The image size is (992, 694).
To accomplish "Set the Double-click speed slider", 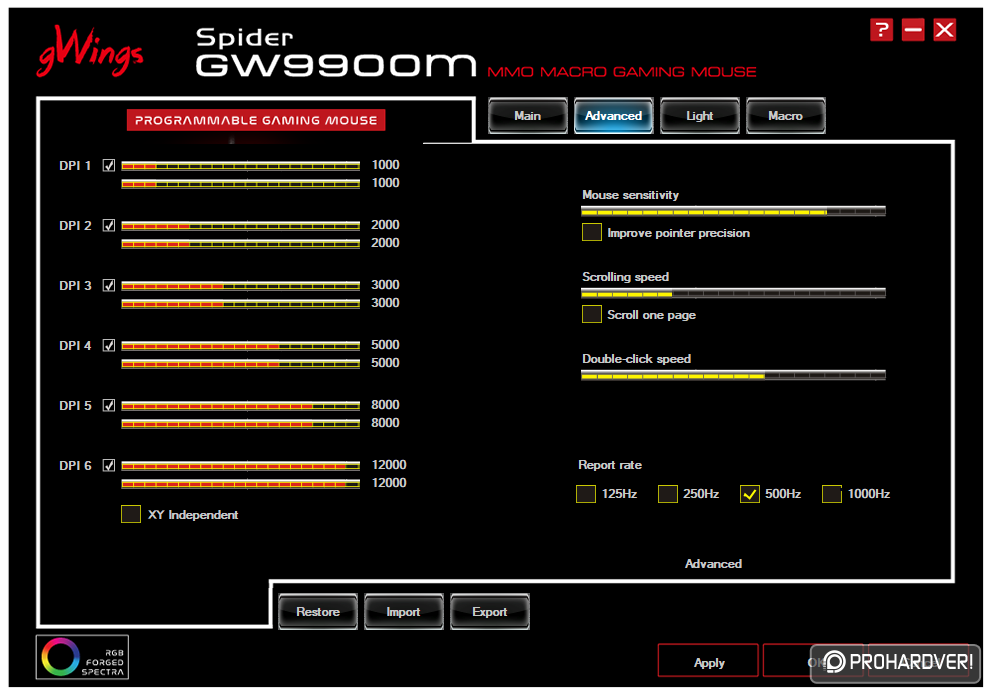I will point(733,375).
